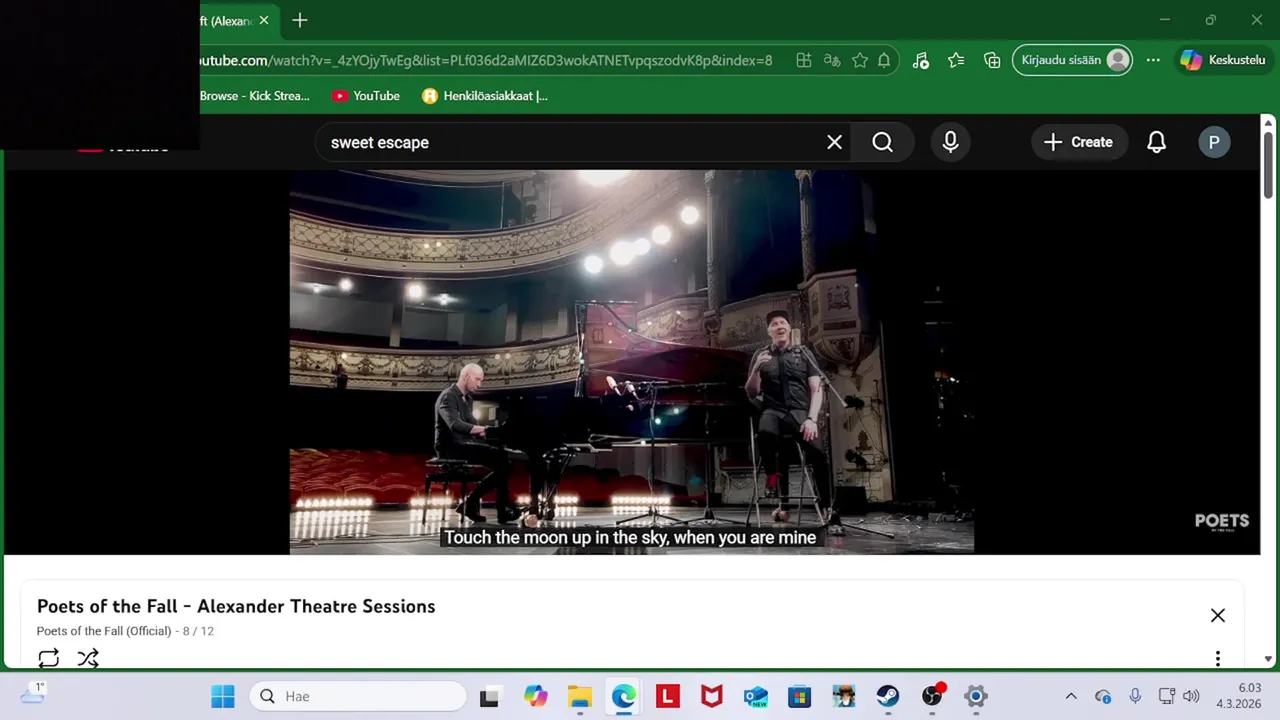This screenshot has height=720, width=1280.
Task: Open the volume control in system tray
Action: tap(1191, 696)
